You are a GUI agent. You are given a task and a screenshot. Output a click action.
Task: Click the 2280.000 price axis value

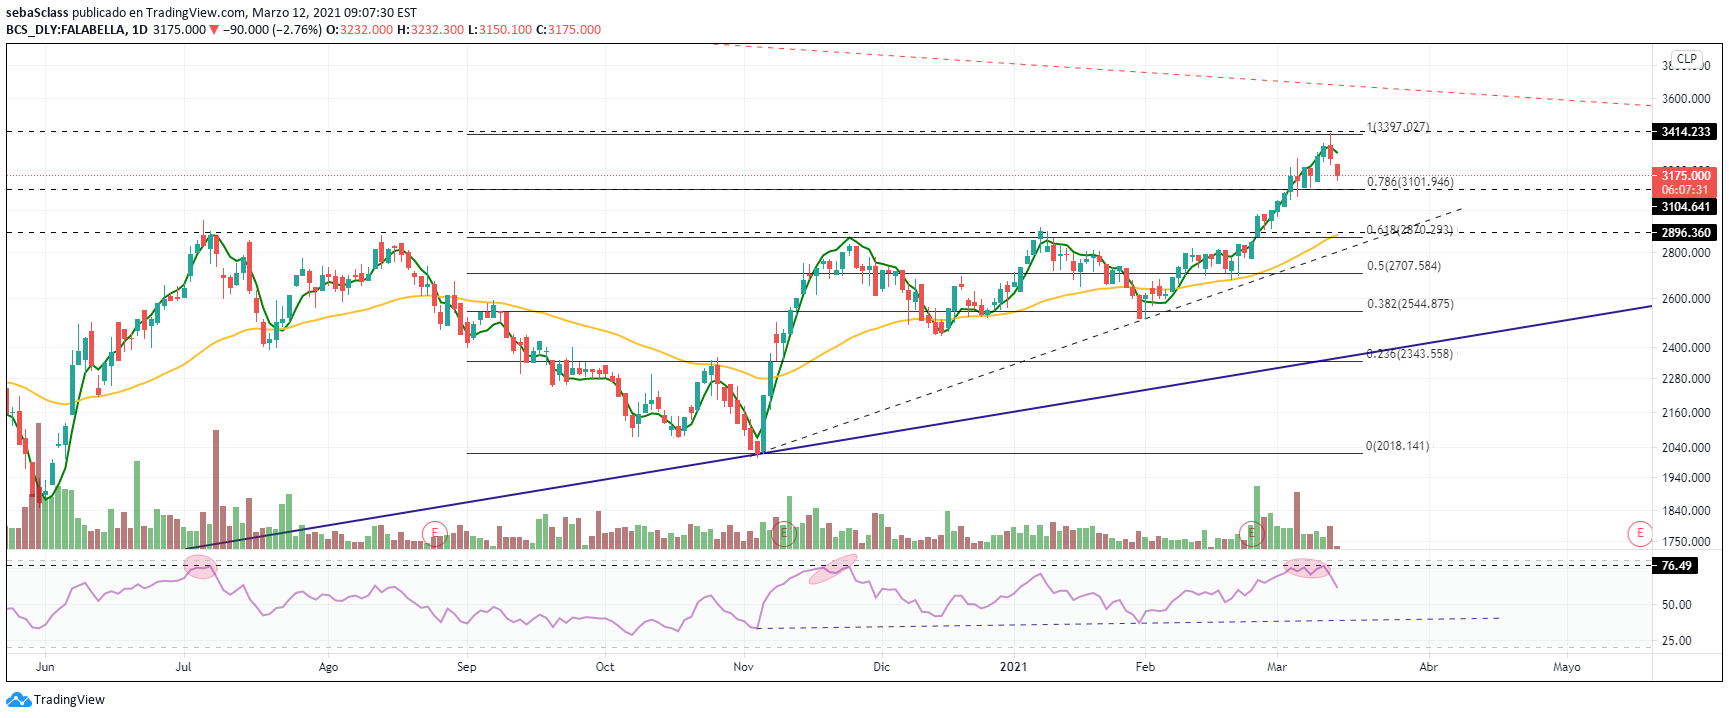point(1686,379)
